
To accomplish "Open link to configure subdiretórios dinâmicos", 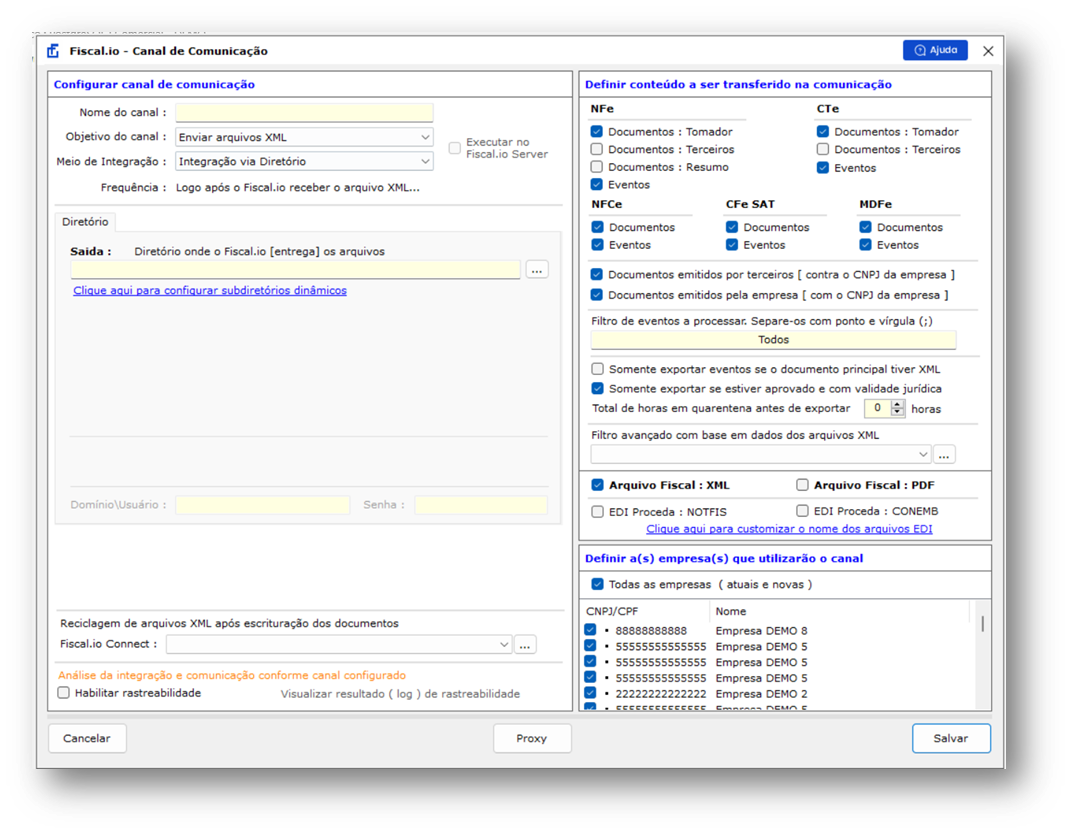I will [210, 290].
